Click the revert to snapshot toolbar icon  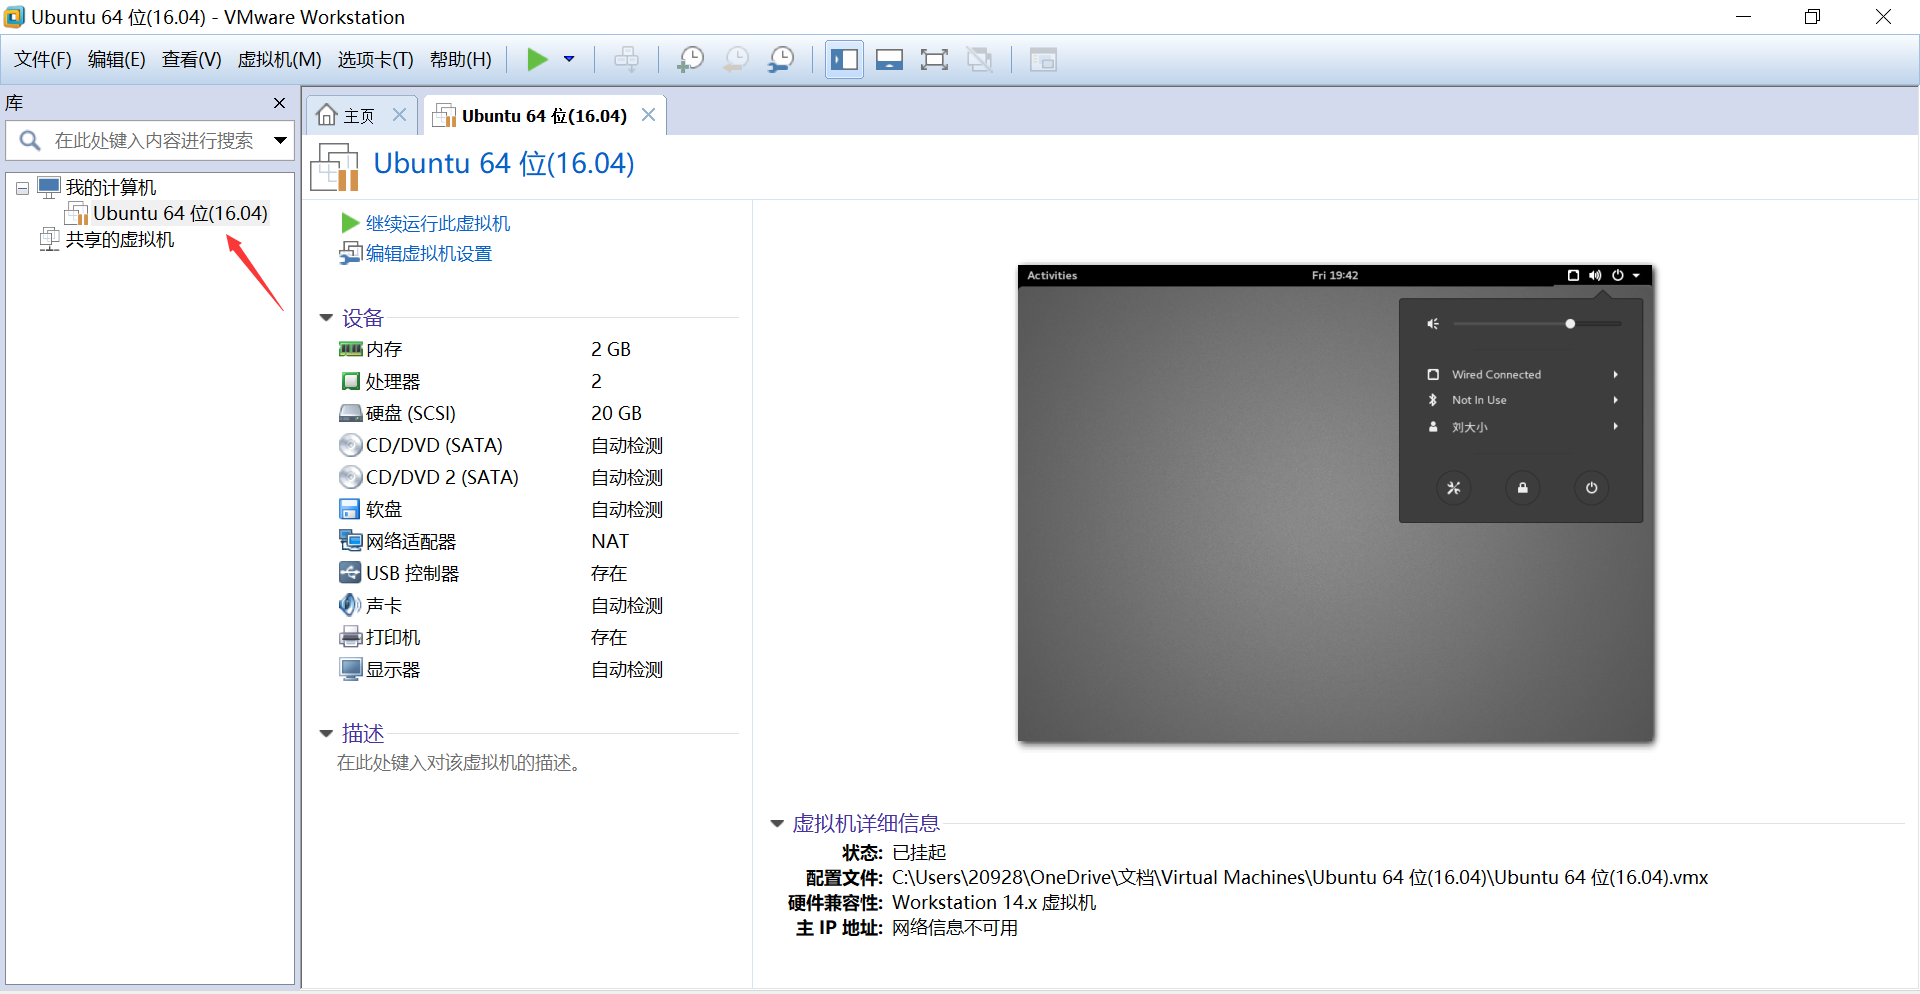[736, 60]
